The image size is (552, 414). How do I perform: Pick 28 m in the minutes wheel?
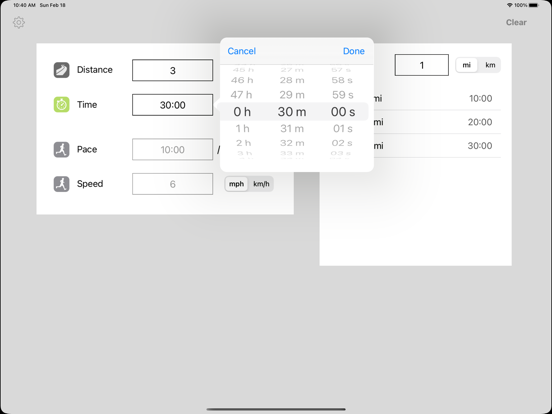[292, 80]
